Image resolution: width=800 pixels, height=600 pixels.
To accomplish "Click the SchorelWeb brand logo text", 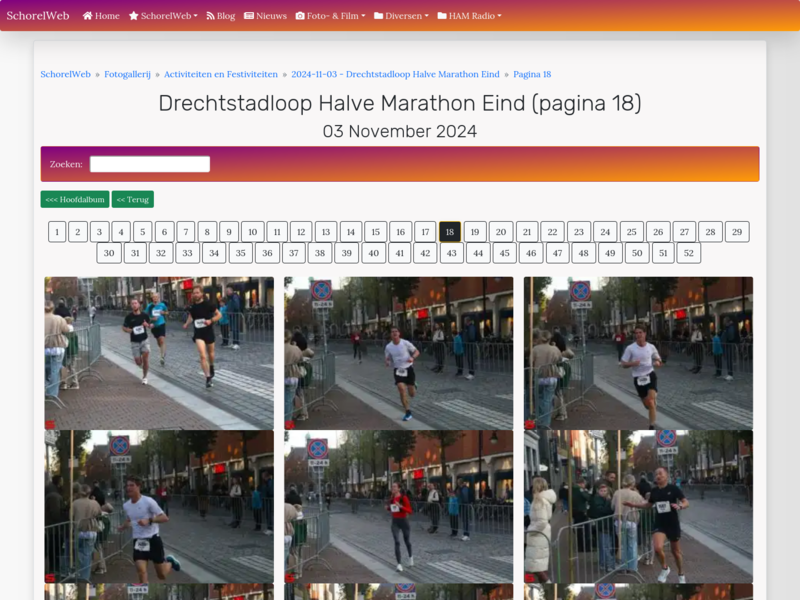I will (x=38, y=16).
